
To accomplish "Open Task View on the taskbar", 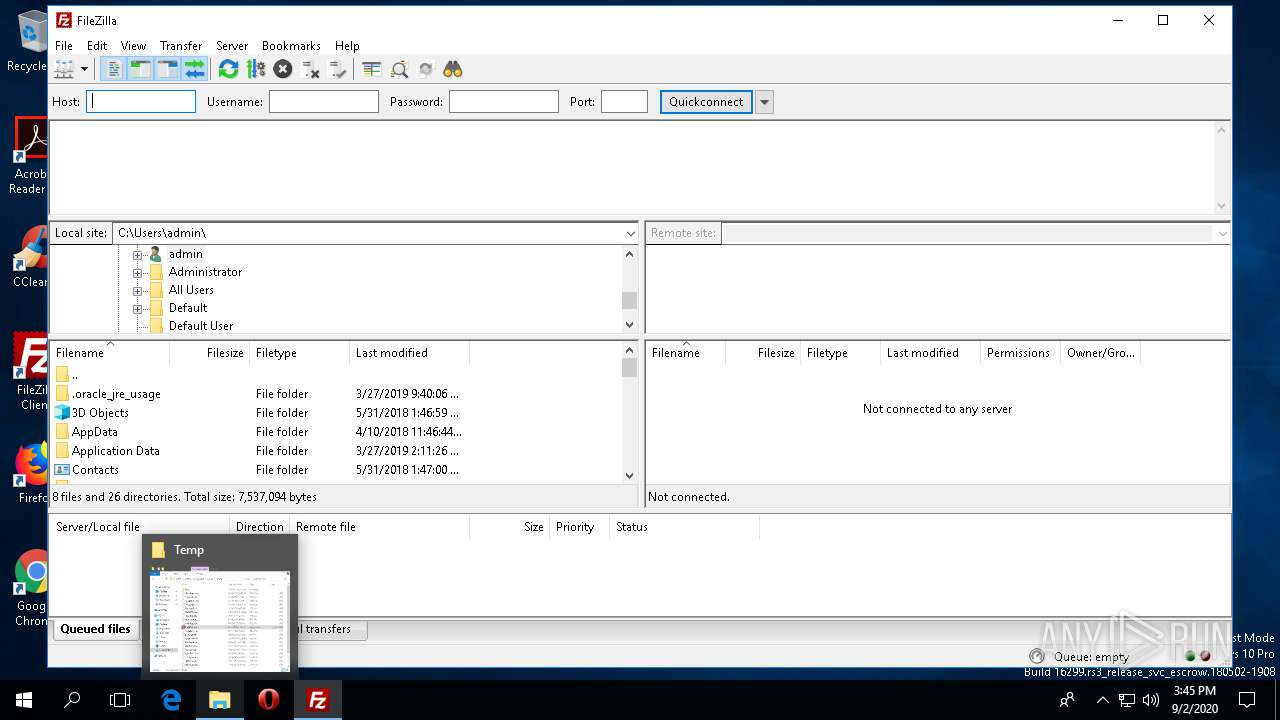I will point(120,700).
